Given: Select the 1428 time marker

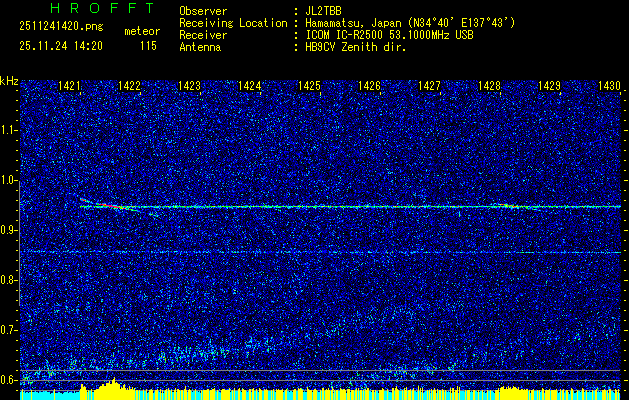Looking at the screenshot, I should [489, 87].
